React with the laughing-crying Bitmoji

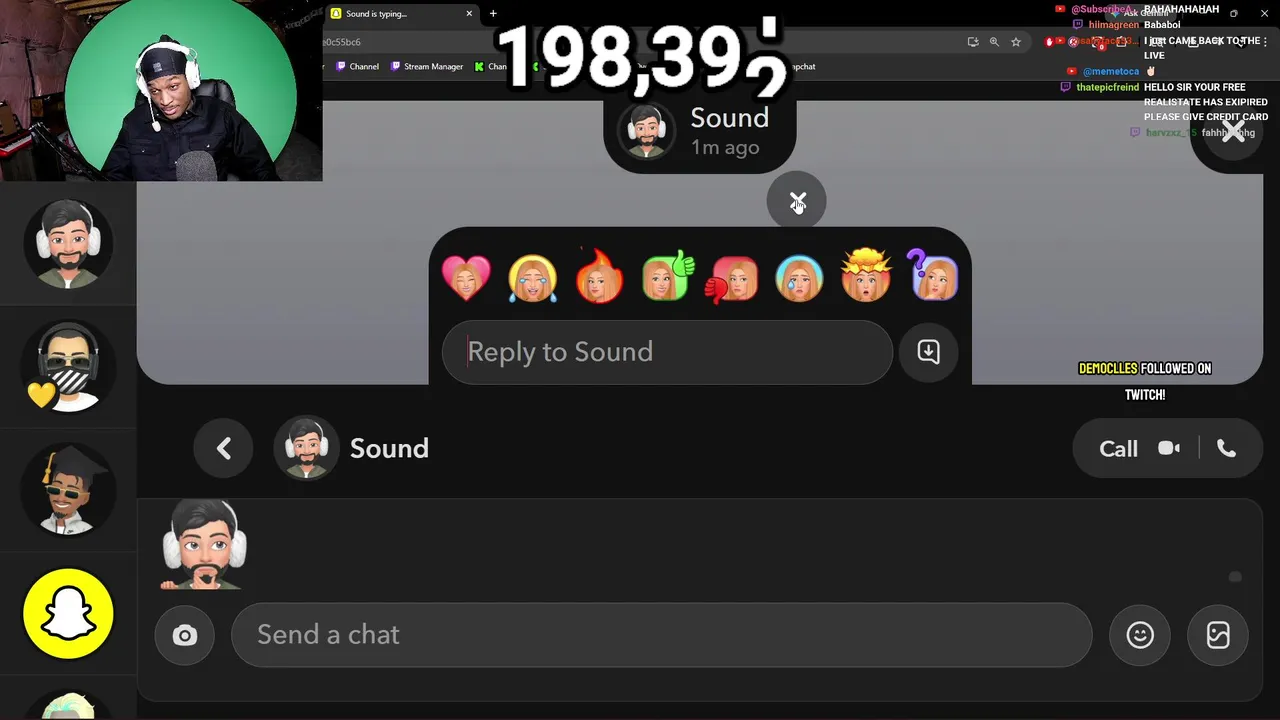click(x=533, y=278)
